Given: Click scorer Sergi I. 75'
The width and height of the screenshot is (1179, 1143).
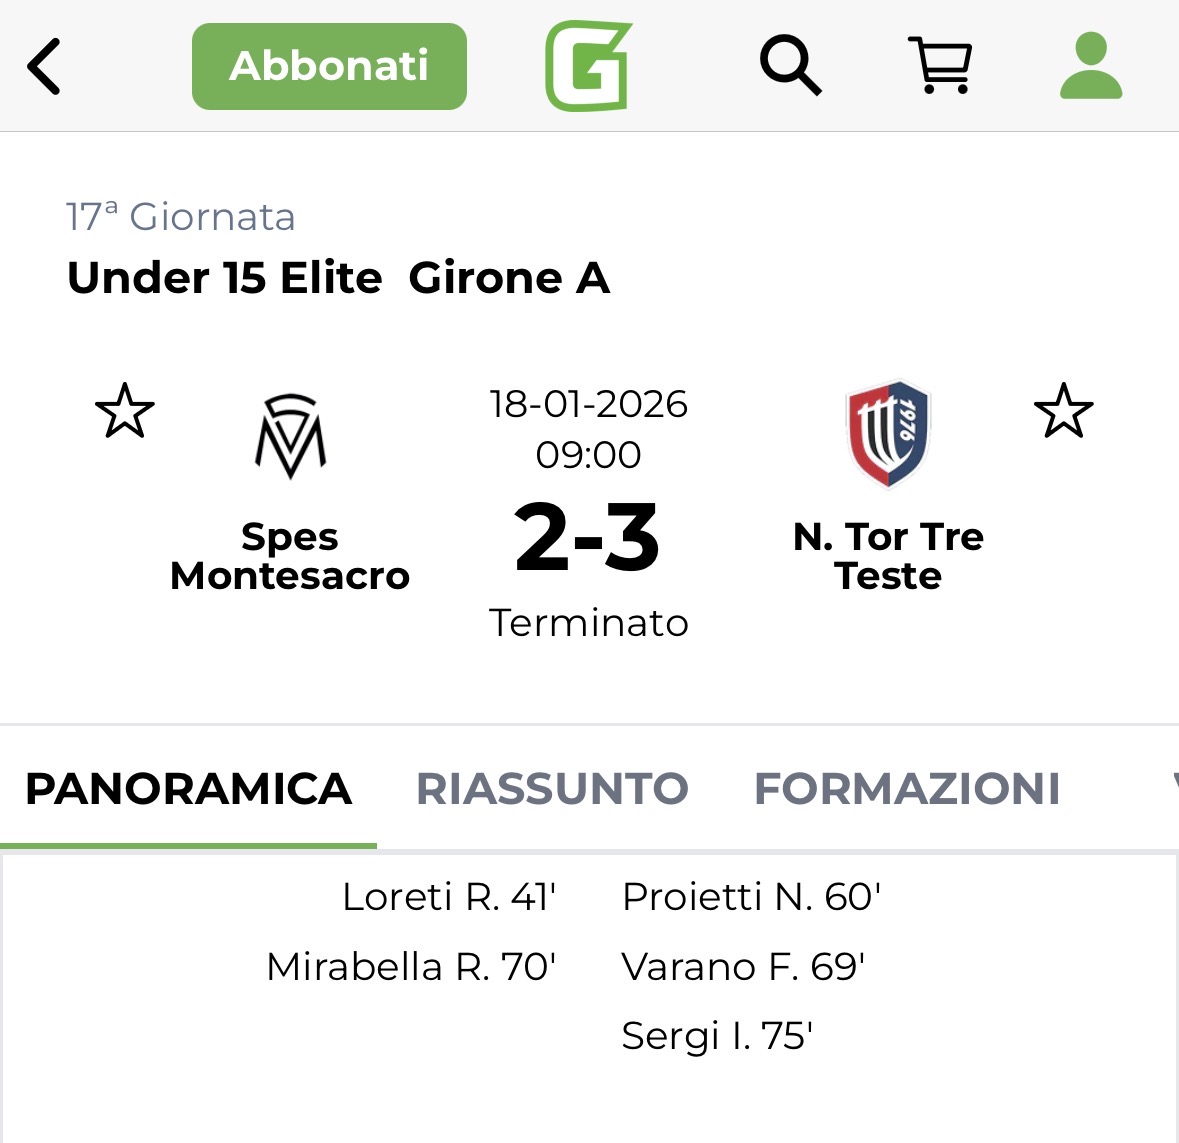Looking at the screenshot, I should [717, 1036].
